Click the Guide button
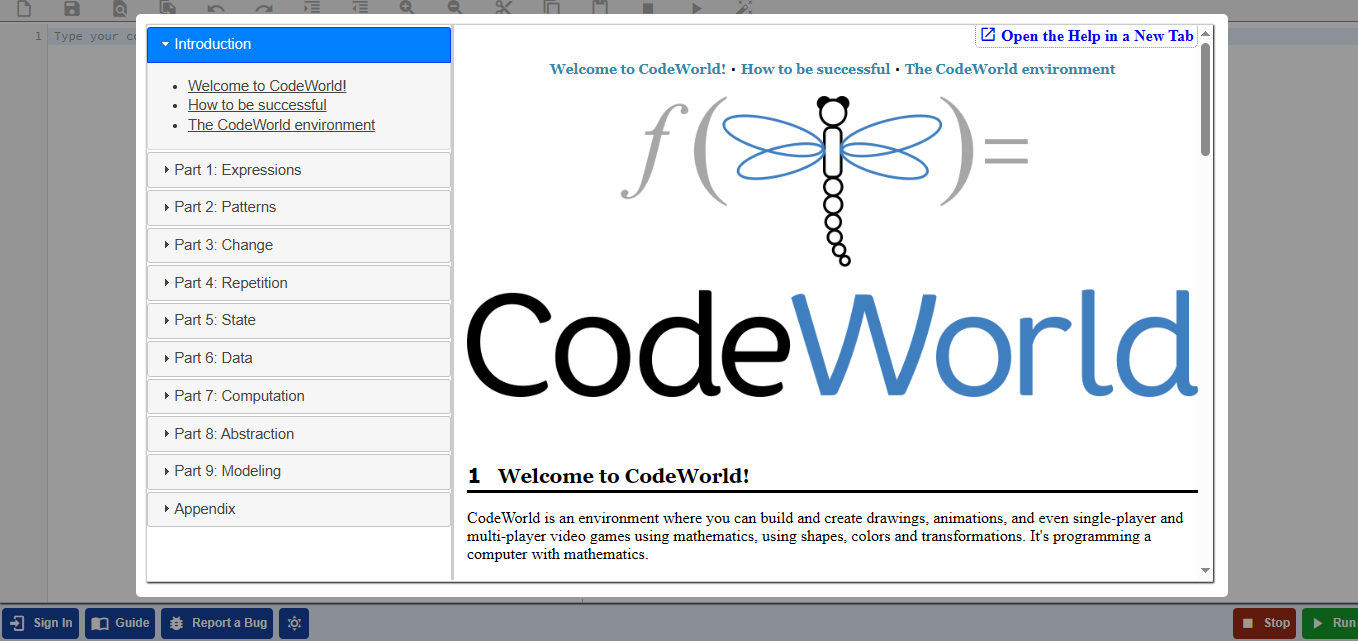This screenshot has width=1358, height=641. [x=120, y=623]
